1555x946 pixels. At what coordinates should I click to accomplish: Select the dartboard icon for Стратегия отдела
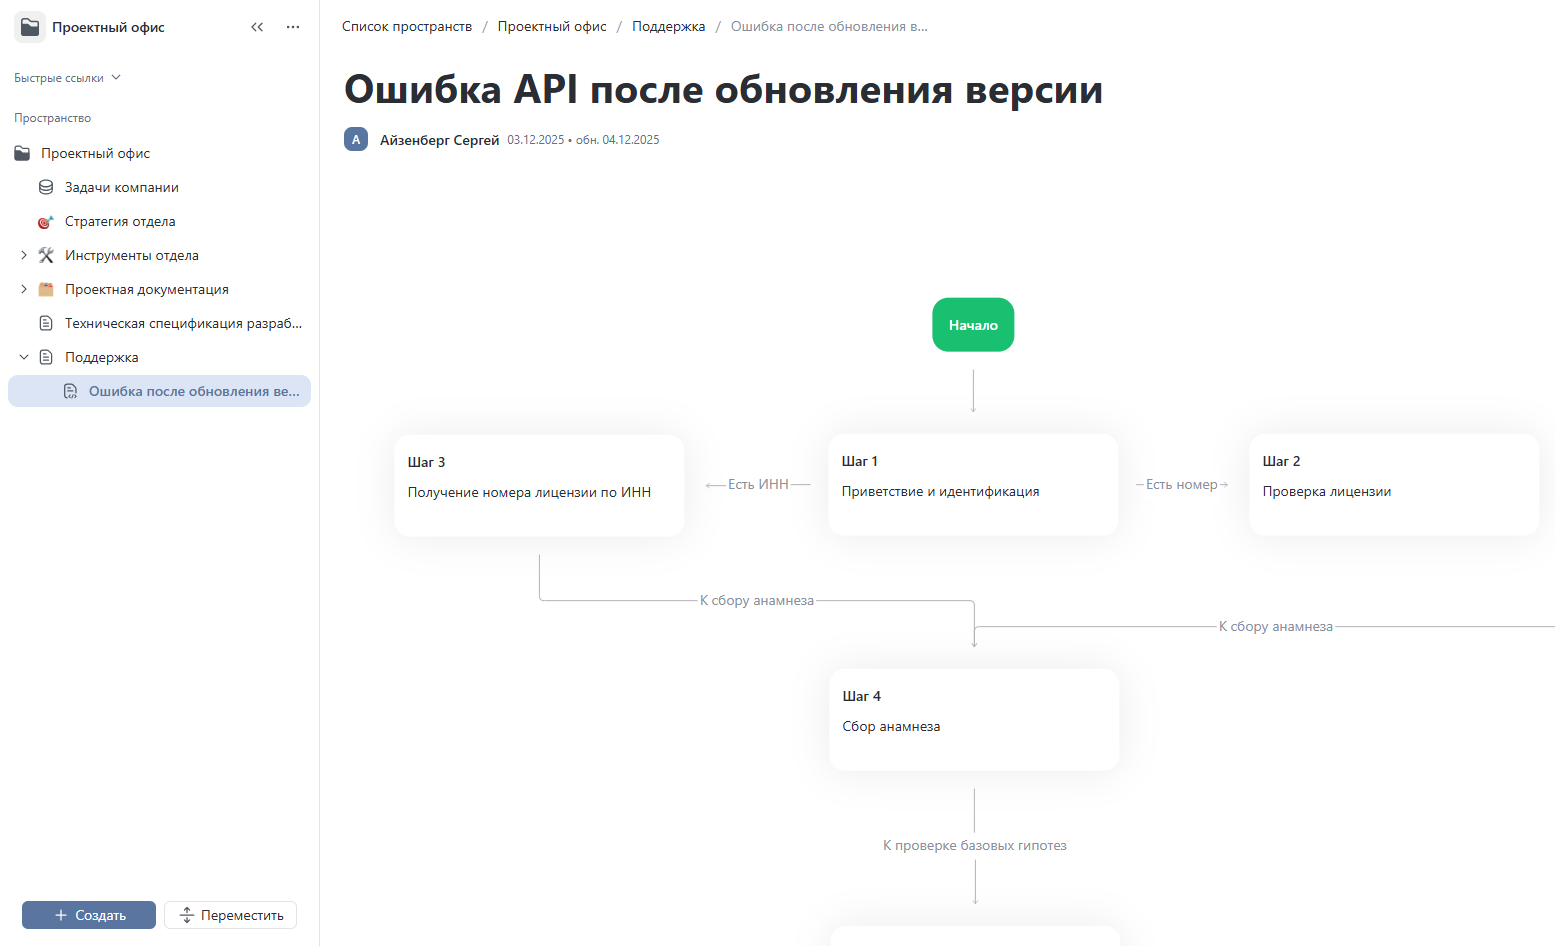coord(46,221)
